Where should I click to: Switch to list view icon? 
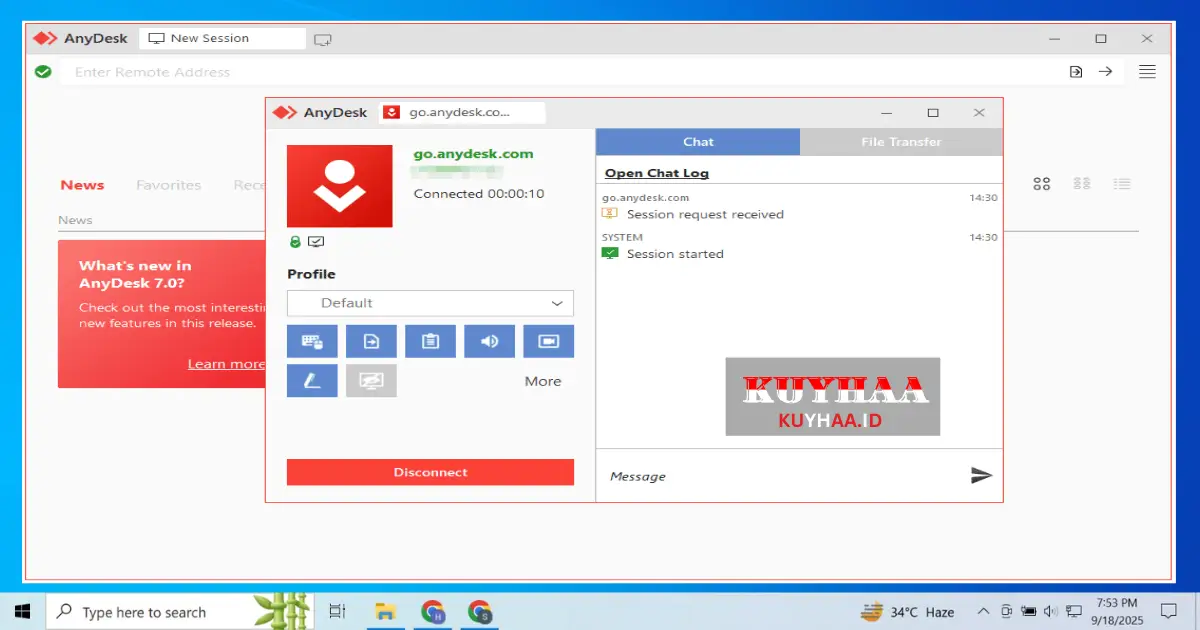click(1122, 184)
